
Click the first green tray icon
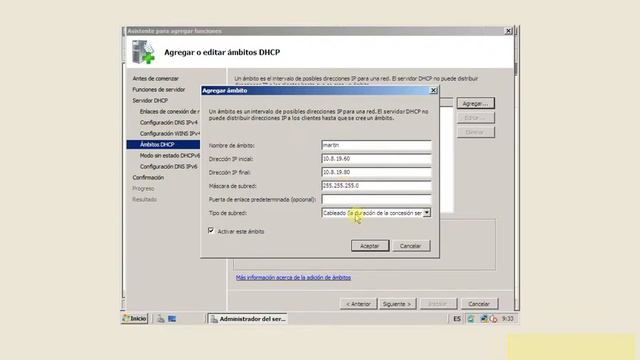tap(471, 319)
